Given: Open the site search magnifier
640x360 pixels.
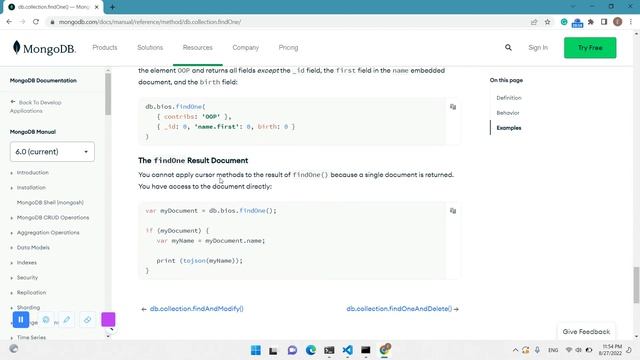Looking at the screenshot, I should pos(508,47).
